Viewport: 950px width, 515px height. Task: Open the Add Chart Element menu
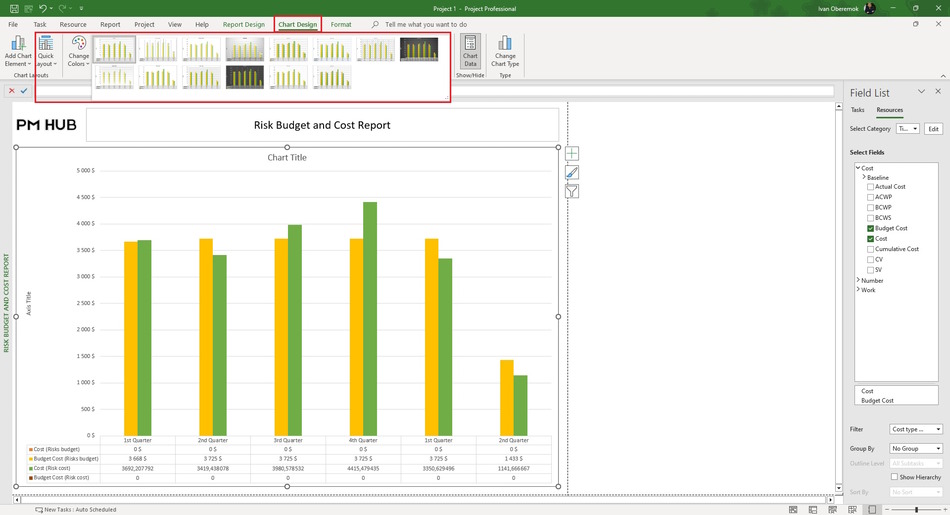(18, 51)
